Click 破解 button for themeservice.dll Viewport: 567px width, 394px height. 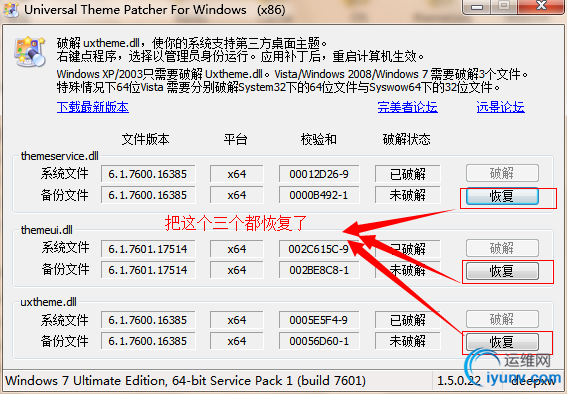pos(502,174)
